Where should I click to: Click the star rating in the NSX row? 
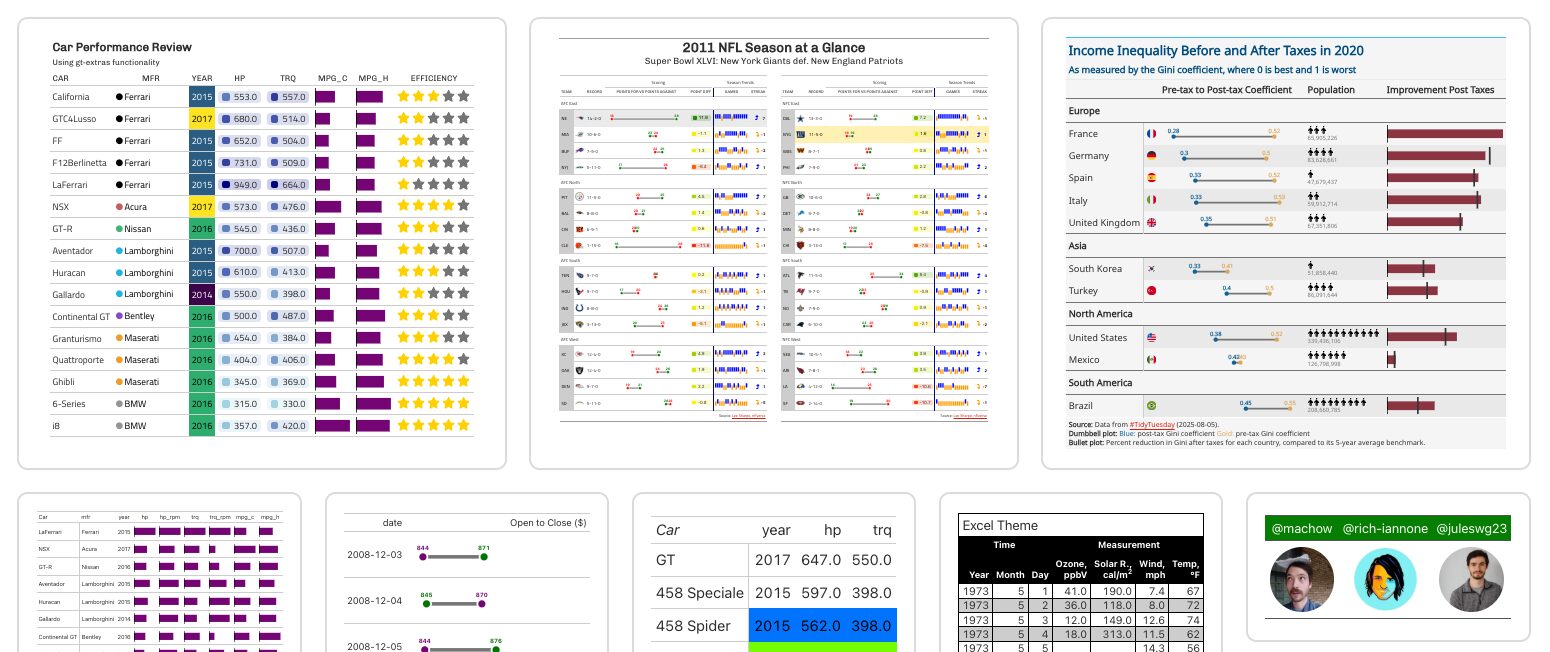coord(433,207)
